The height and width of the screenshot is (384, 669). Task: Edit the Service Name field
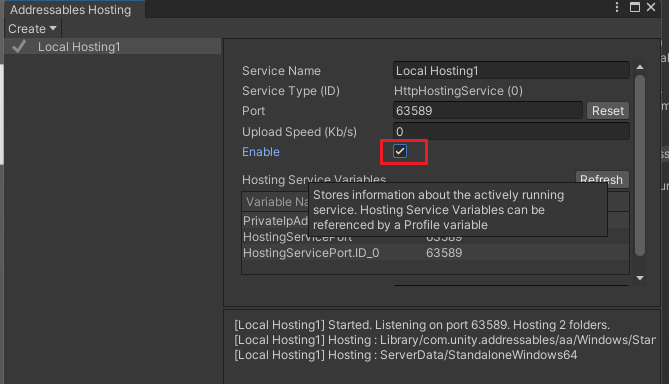[511, 70]
